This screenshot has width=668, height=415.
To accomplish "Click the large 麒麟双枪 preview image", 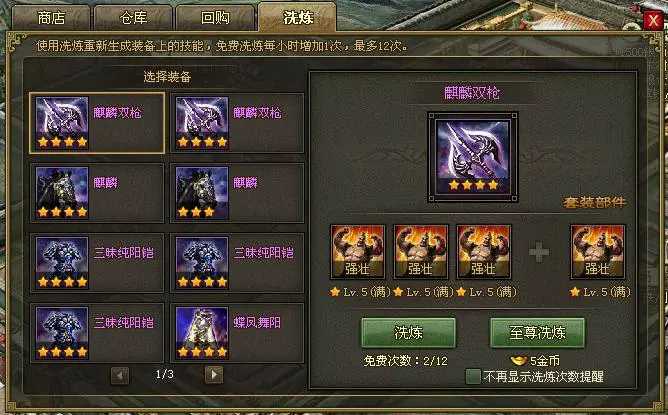I will 473,157.
